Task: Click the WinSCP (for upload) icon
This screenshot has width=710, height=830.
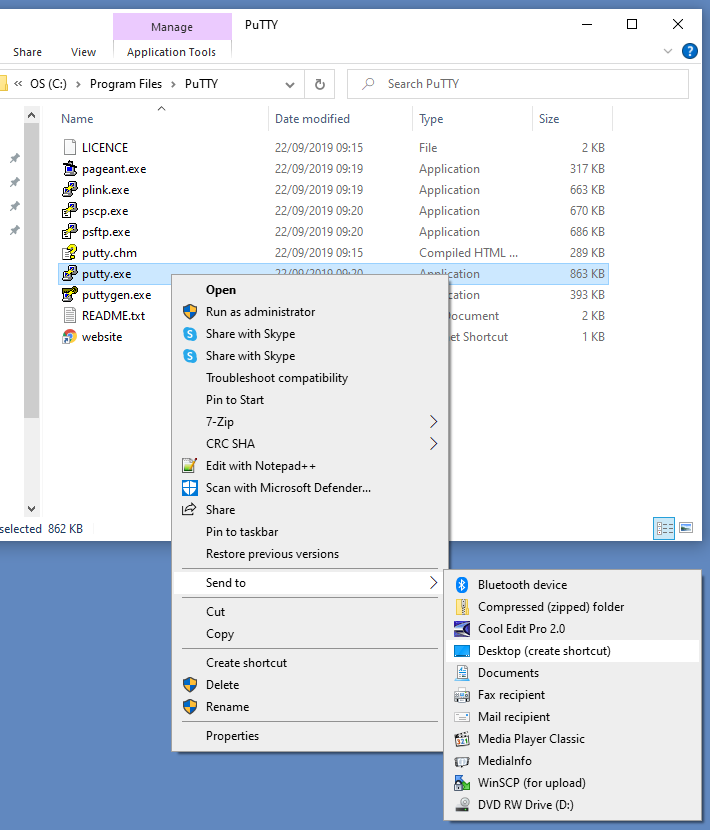Action: pyautogui.click(x=462, y=783)
